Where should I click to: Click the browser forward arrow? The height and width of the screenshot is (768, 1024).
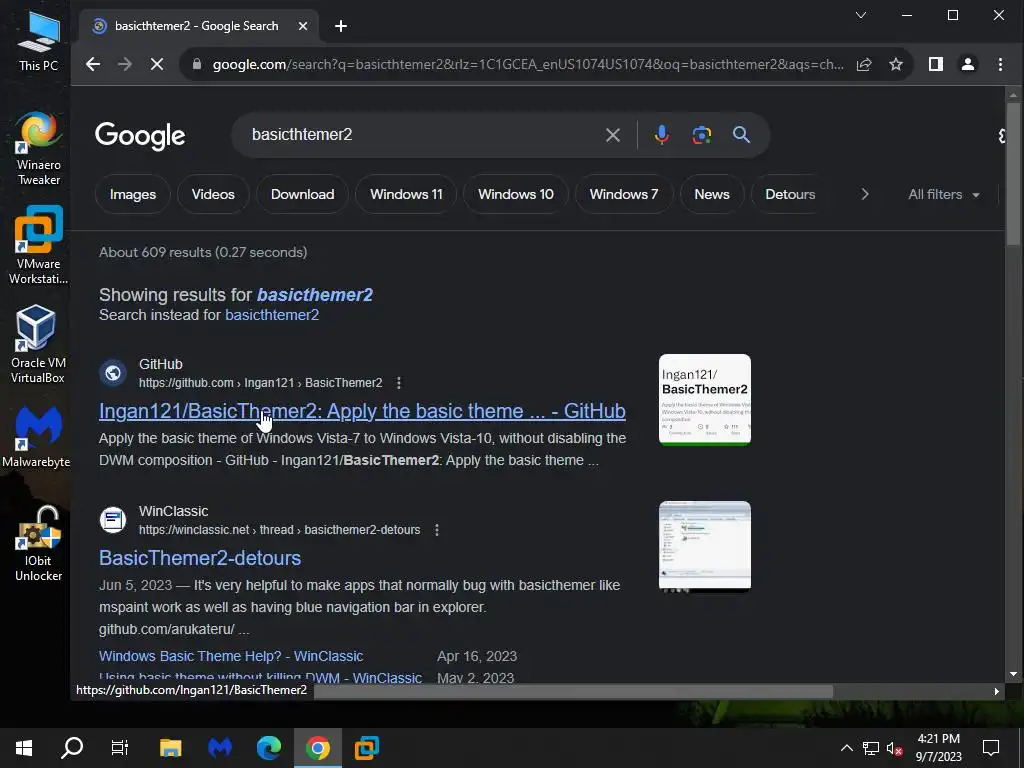coord(125,64)
